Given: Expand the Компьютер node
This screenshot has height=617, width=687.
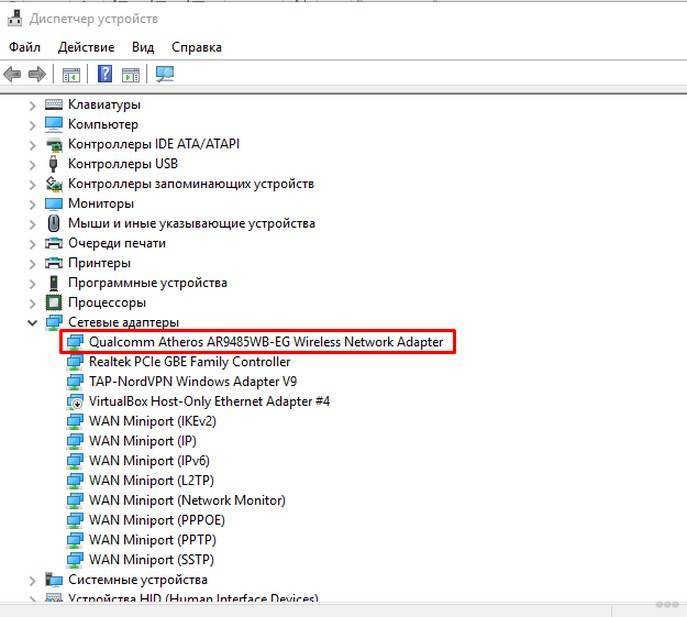Looking at the screenshot, I should tap(32, 125).
